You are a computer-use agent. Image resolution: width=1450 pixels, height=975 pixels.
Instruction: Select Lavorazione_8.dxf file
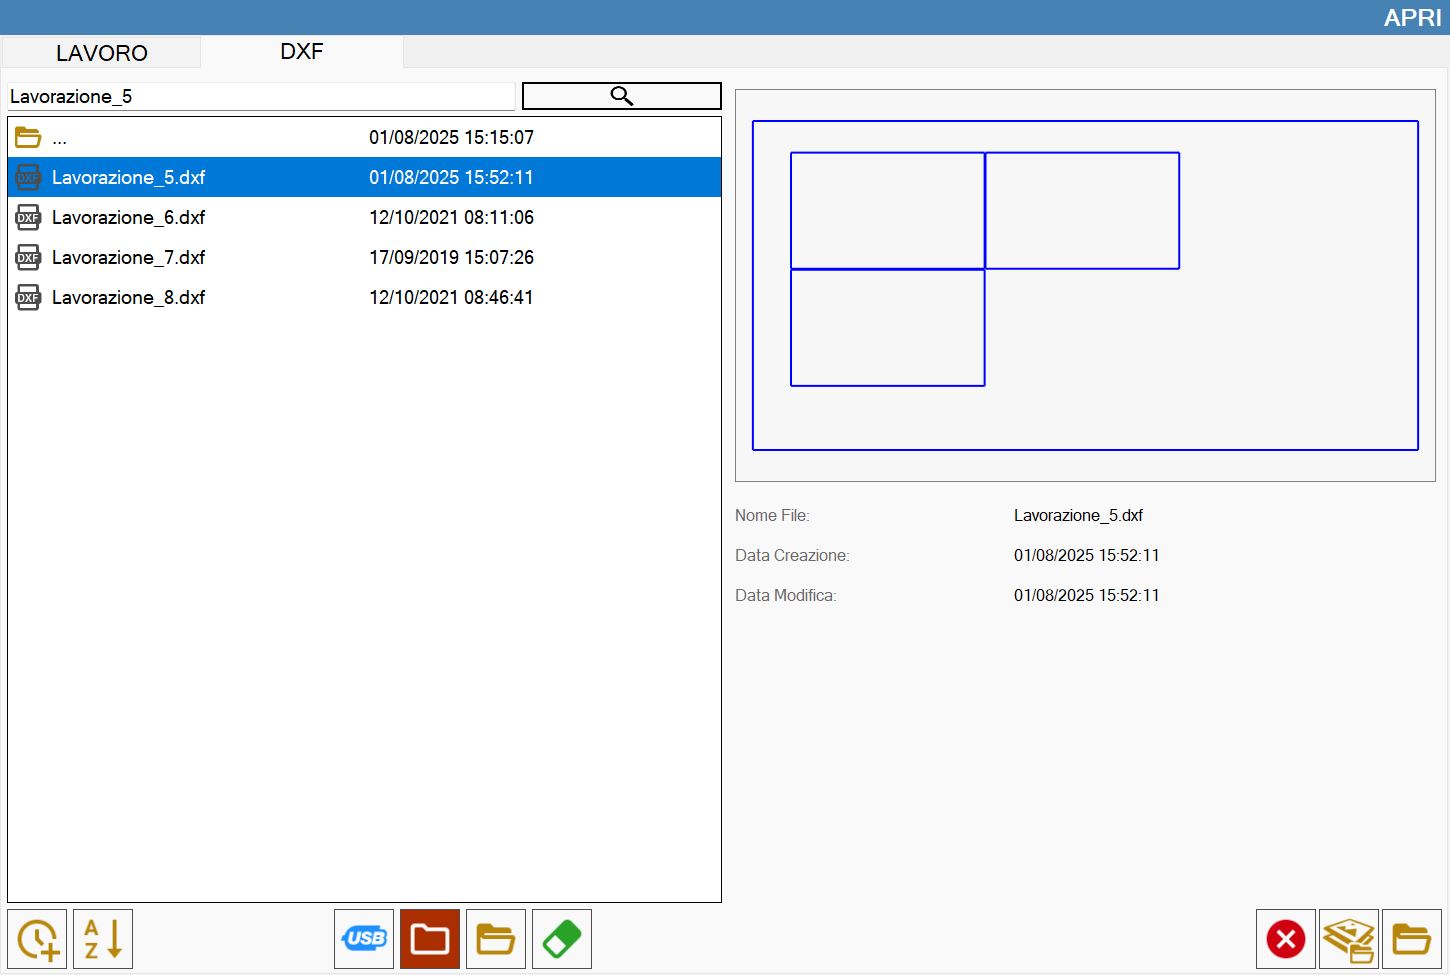364,297
